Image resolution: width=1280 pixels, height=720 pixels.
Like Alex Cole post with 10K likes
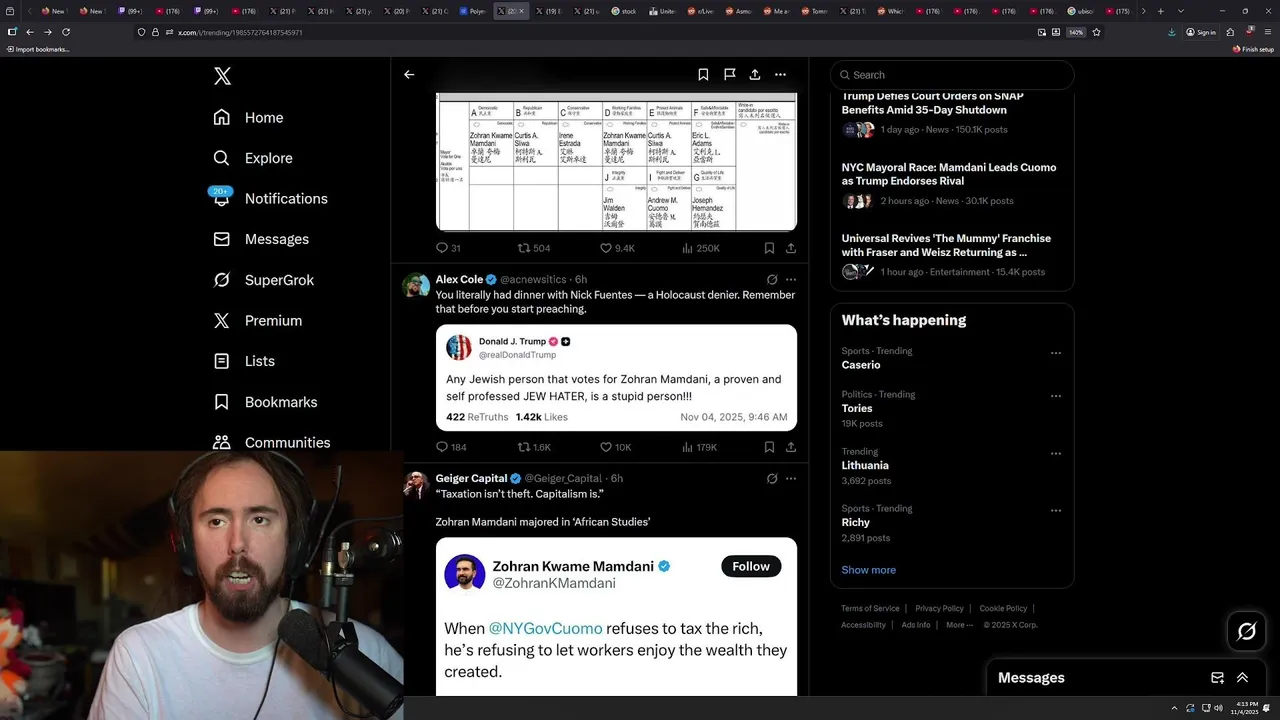615,447
